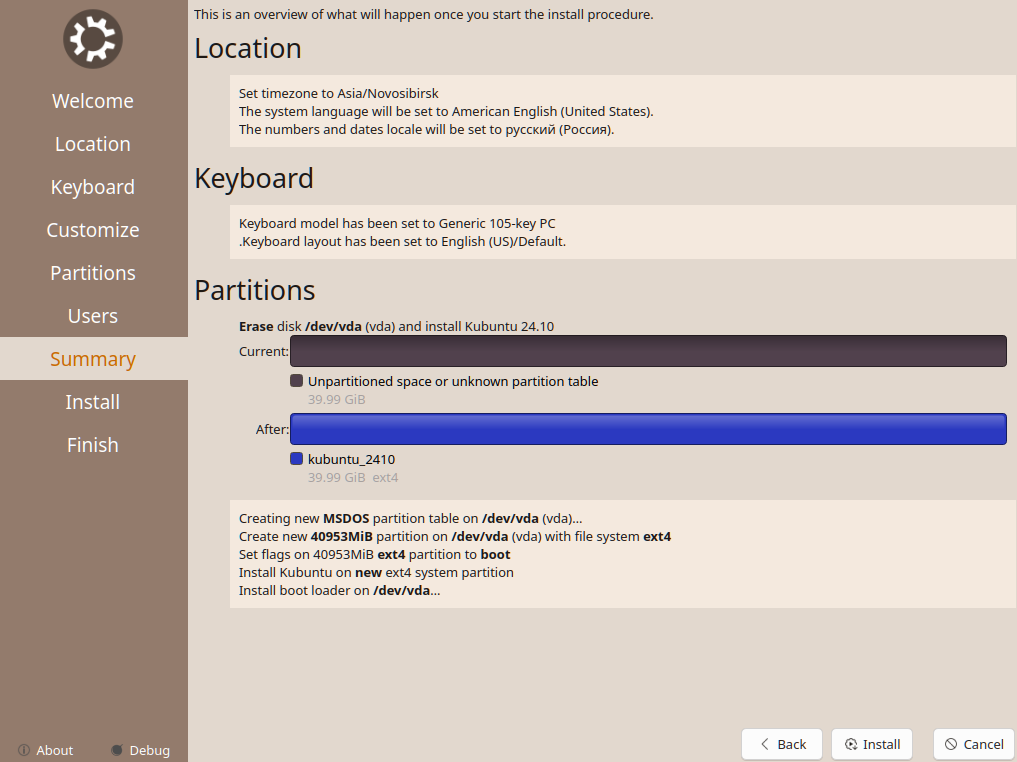Click the Kubuntu gear logo
The width and height of the screenshot is (1017, 762).
(93, 39)
